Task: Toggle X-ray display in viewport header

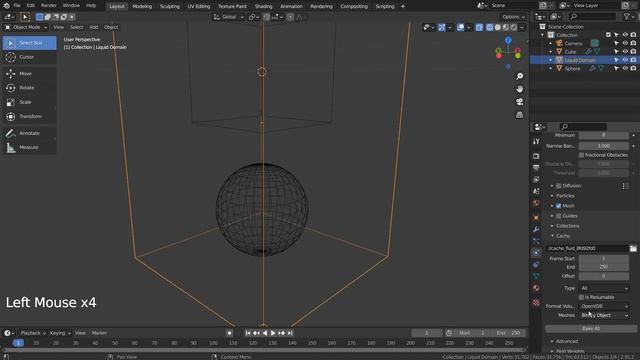Action: point(479,27)
